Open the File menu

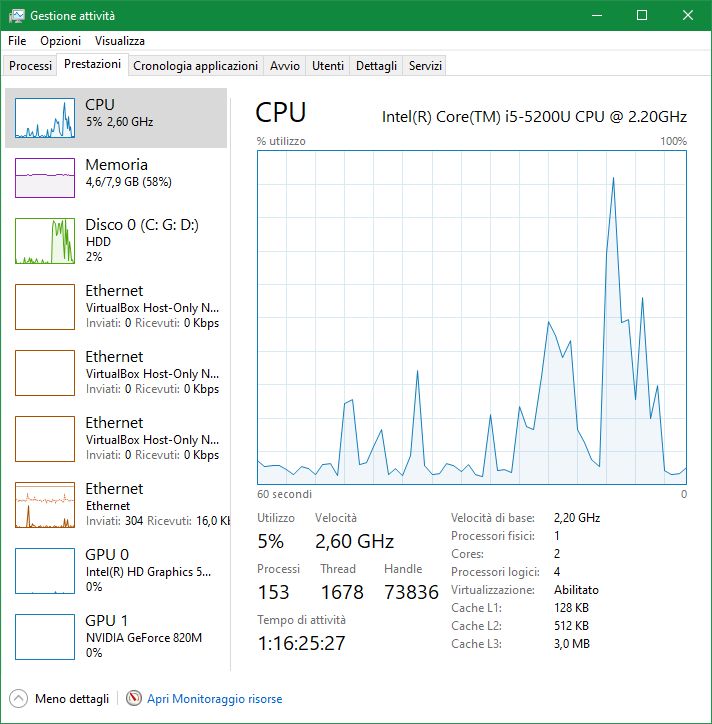point(17,41)
